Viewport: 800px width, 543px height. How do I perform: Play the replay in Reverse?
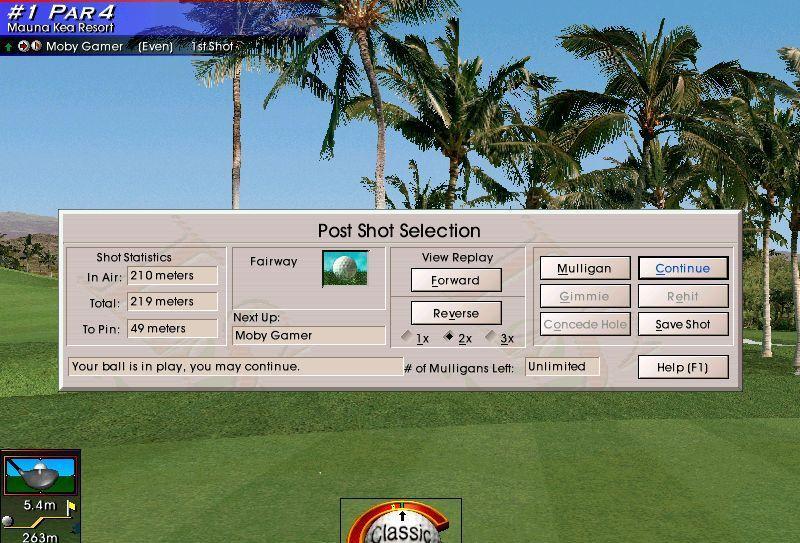click(x=455, y=314)
